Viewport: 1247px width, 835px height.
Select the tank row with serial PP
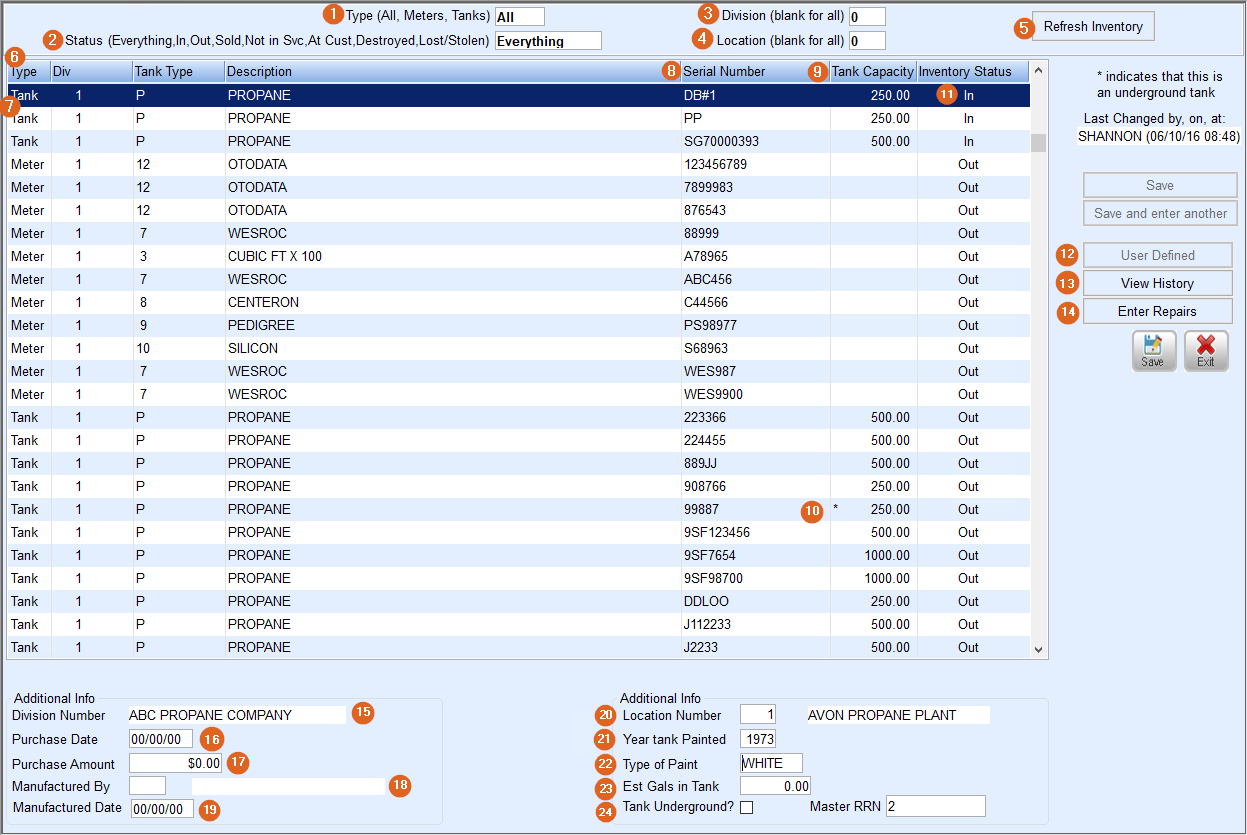pos(519,118)
